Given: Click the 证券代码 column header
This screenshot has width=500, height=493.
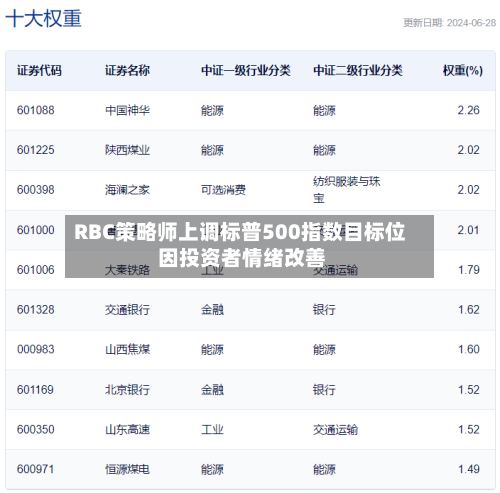Looking at the screenshot, I should pos(39,70).
